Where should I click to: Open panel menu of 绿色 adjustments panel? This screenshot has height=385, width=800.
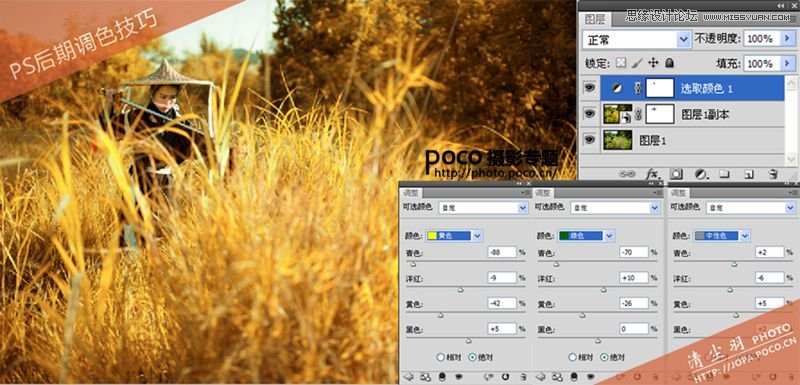(x=658, y=193)
